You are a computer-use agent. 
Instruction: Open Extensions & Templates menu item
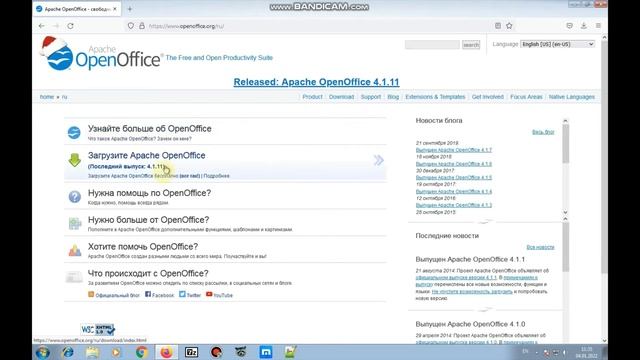pos(435,97)
